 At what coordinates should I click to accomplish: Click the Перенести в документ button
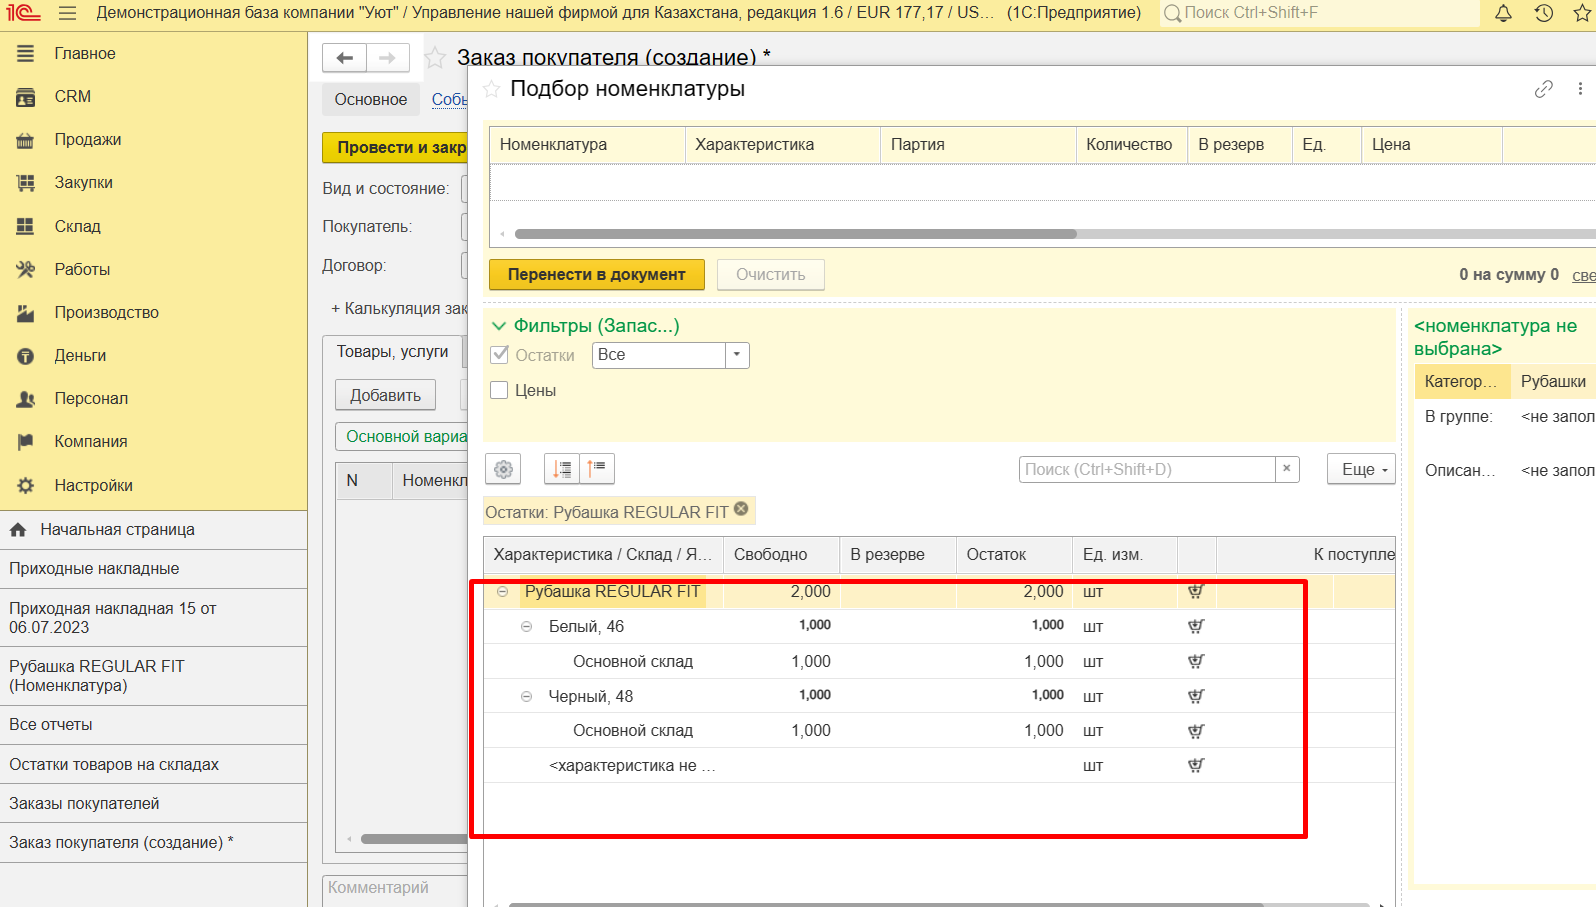pos(596,275)
